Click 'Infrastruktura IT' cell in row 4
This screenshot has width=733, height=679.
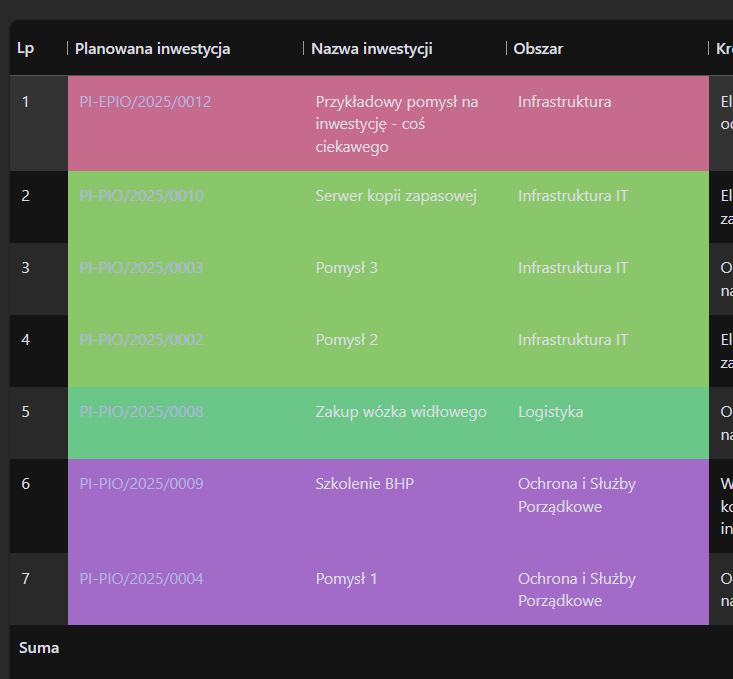pyautogui.click(x=608, y=351)
